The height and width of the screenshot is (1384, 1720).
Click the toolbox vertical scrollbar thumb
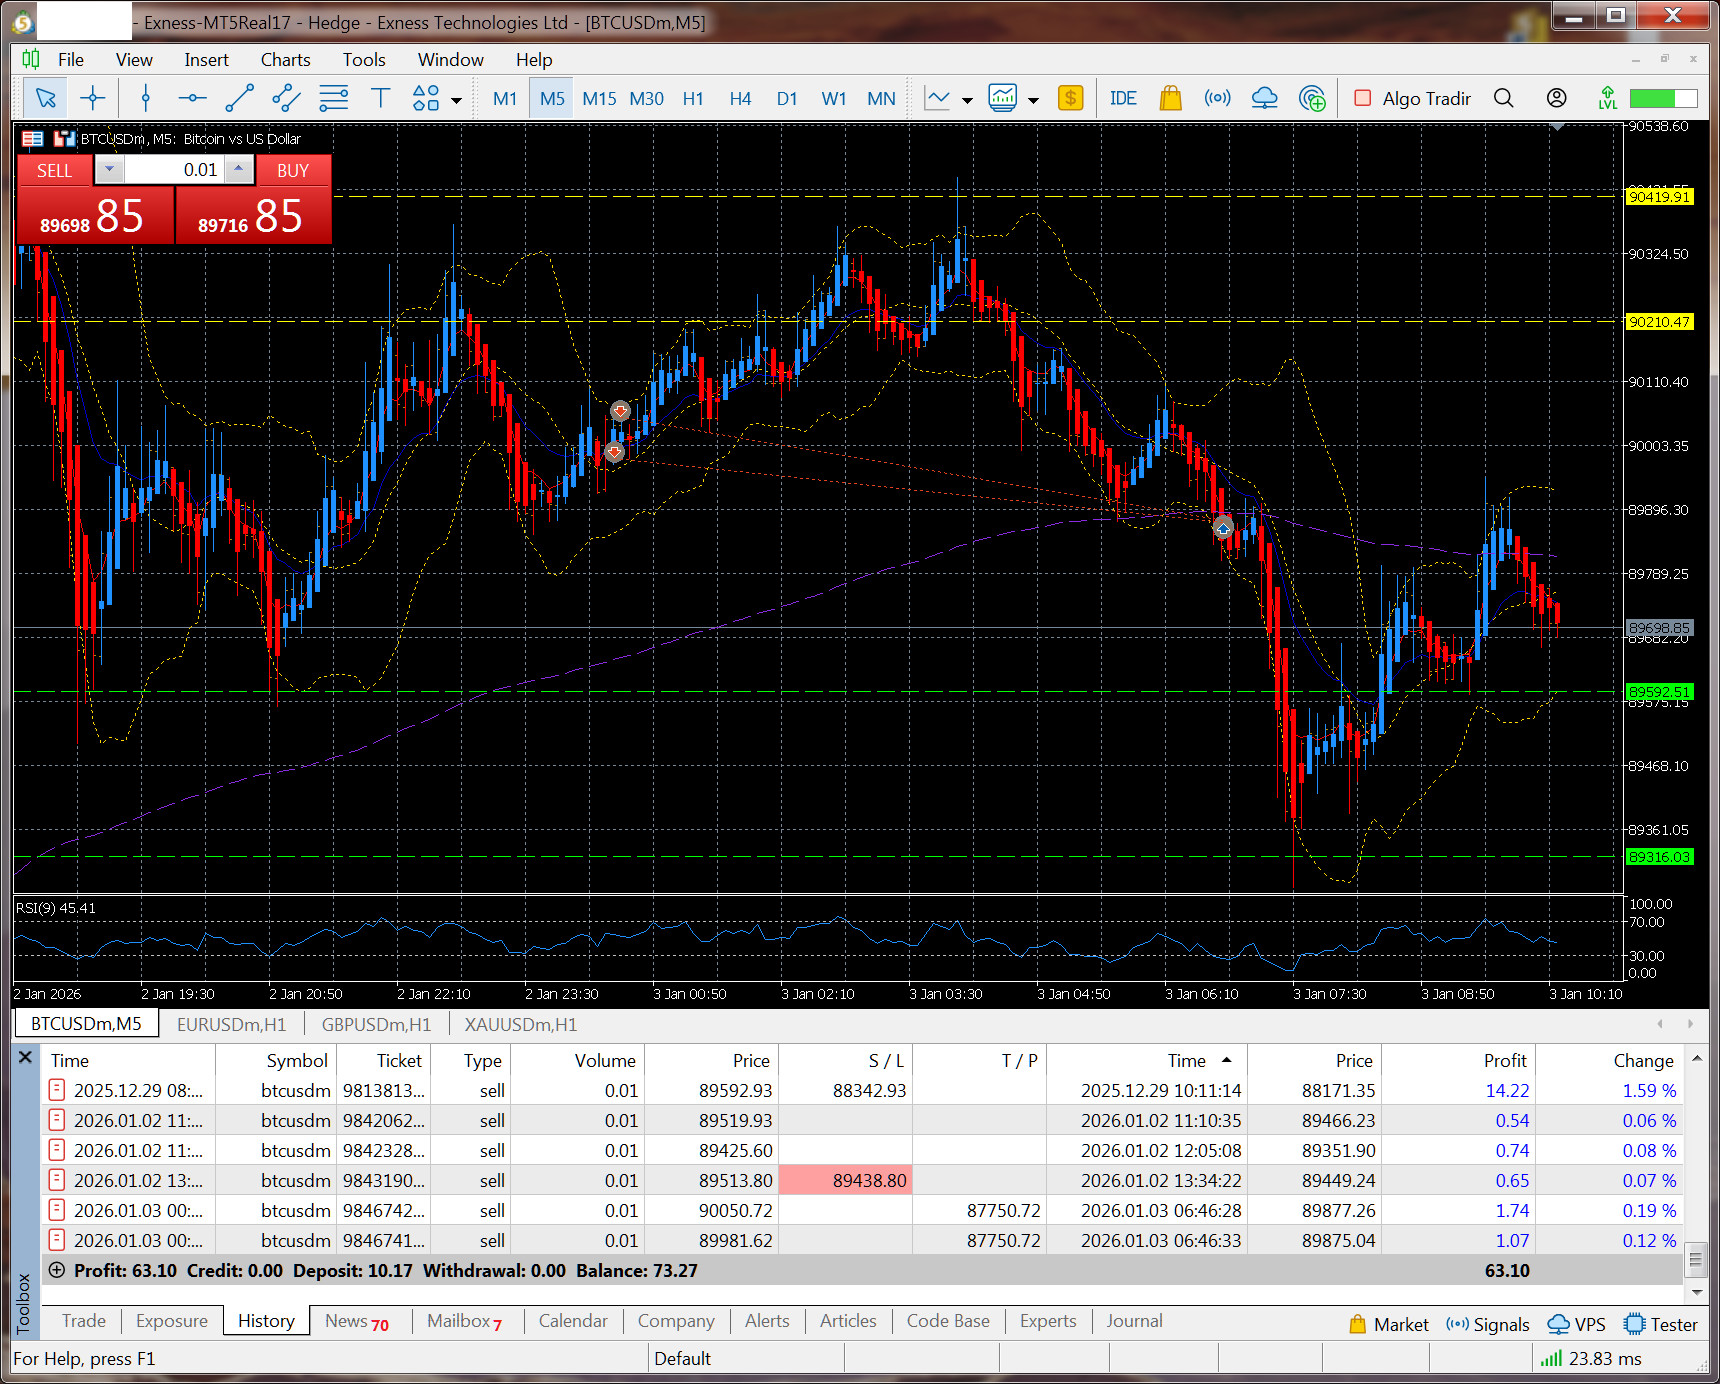[x=1696, y=1260]
